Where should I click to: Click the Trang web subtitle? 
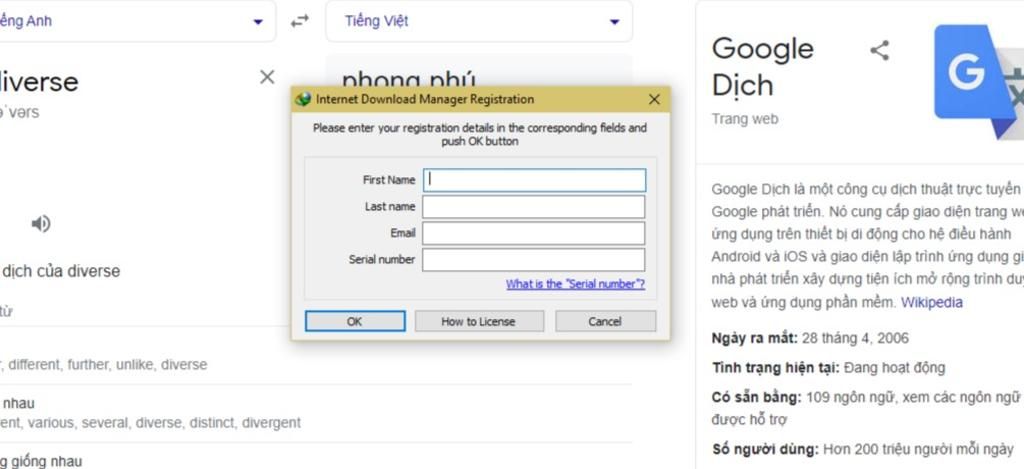[x=745, y=119]
